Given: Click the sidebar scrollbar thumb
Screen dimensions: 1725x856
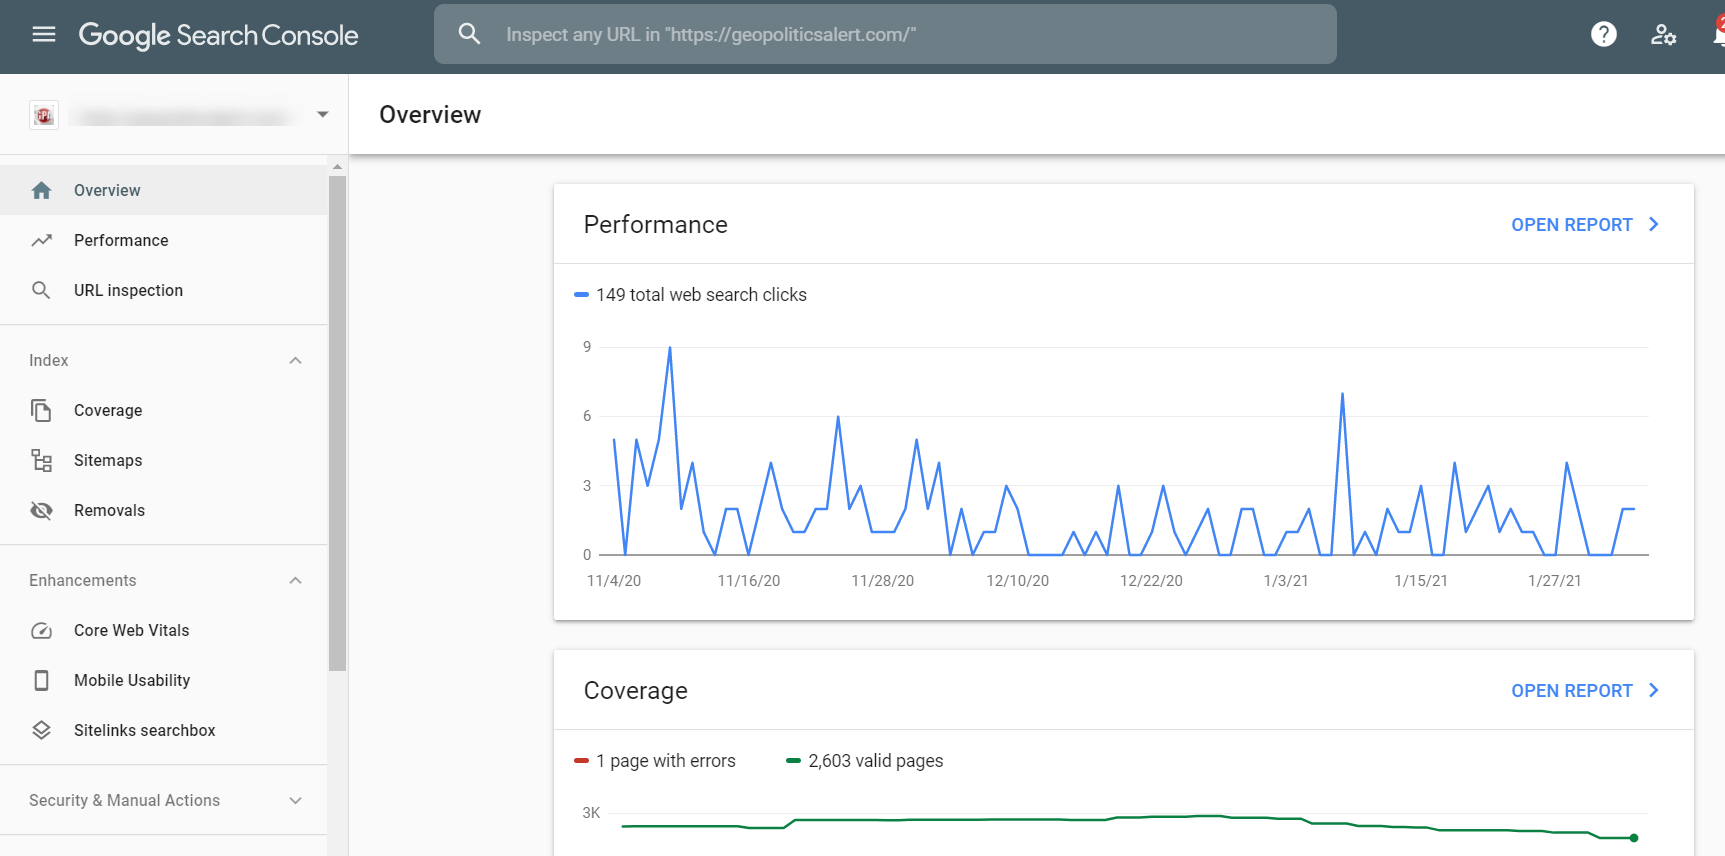Looking at the screenshot, I should pyautogui.click(x=337, y=423).
